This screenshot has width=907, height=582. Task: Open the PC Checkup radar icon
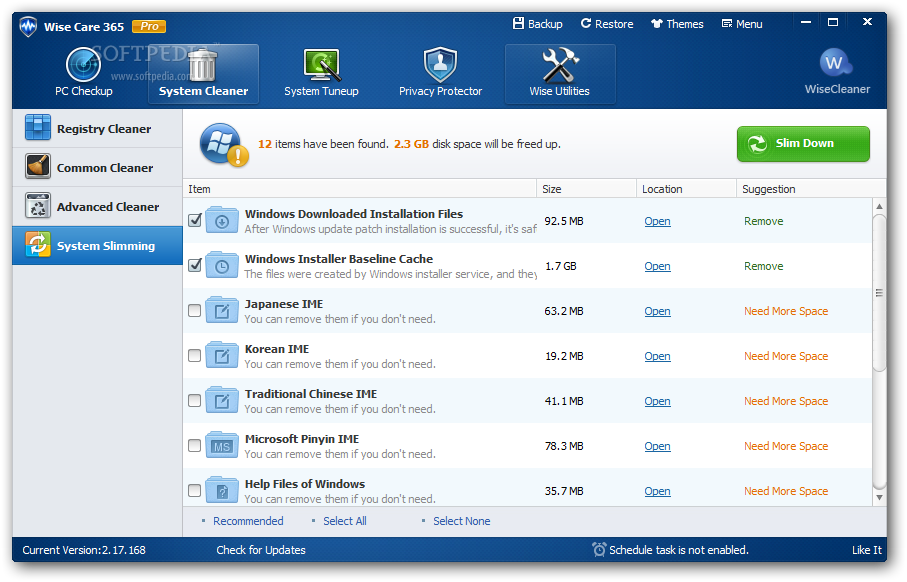coord(83,64)
